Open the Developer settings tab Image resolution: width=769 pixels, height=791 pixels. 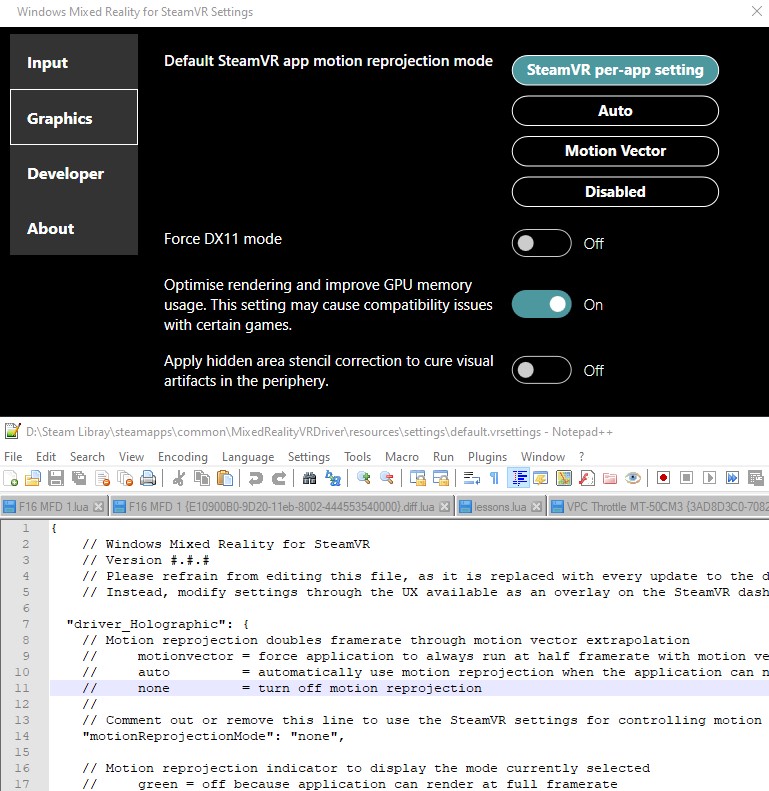tap(74, 173)
